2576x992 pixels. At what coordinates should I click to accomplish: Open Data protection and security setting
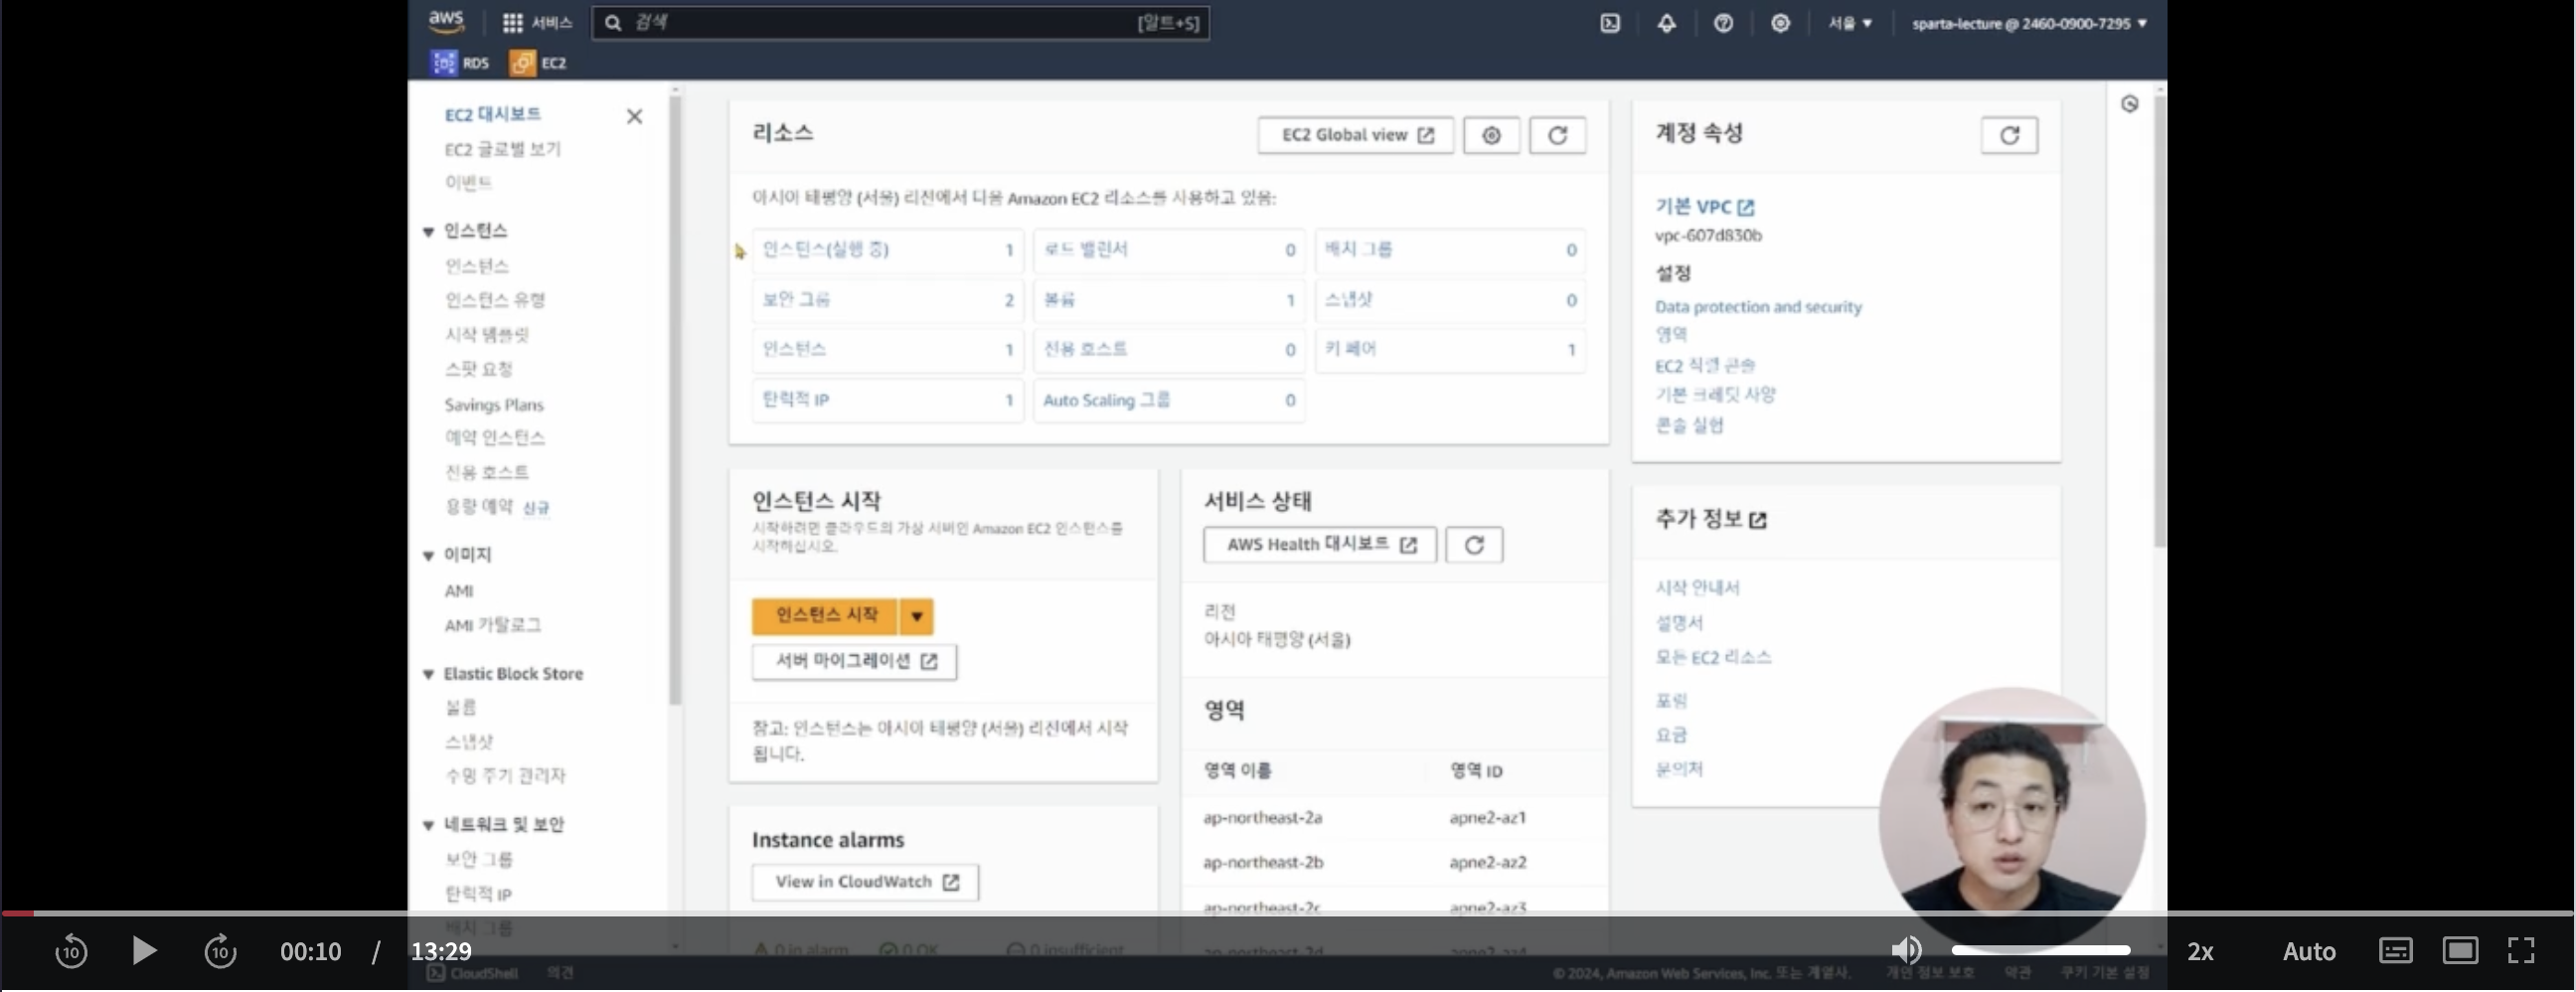[1758, 307]
